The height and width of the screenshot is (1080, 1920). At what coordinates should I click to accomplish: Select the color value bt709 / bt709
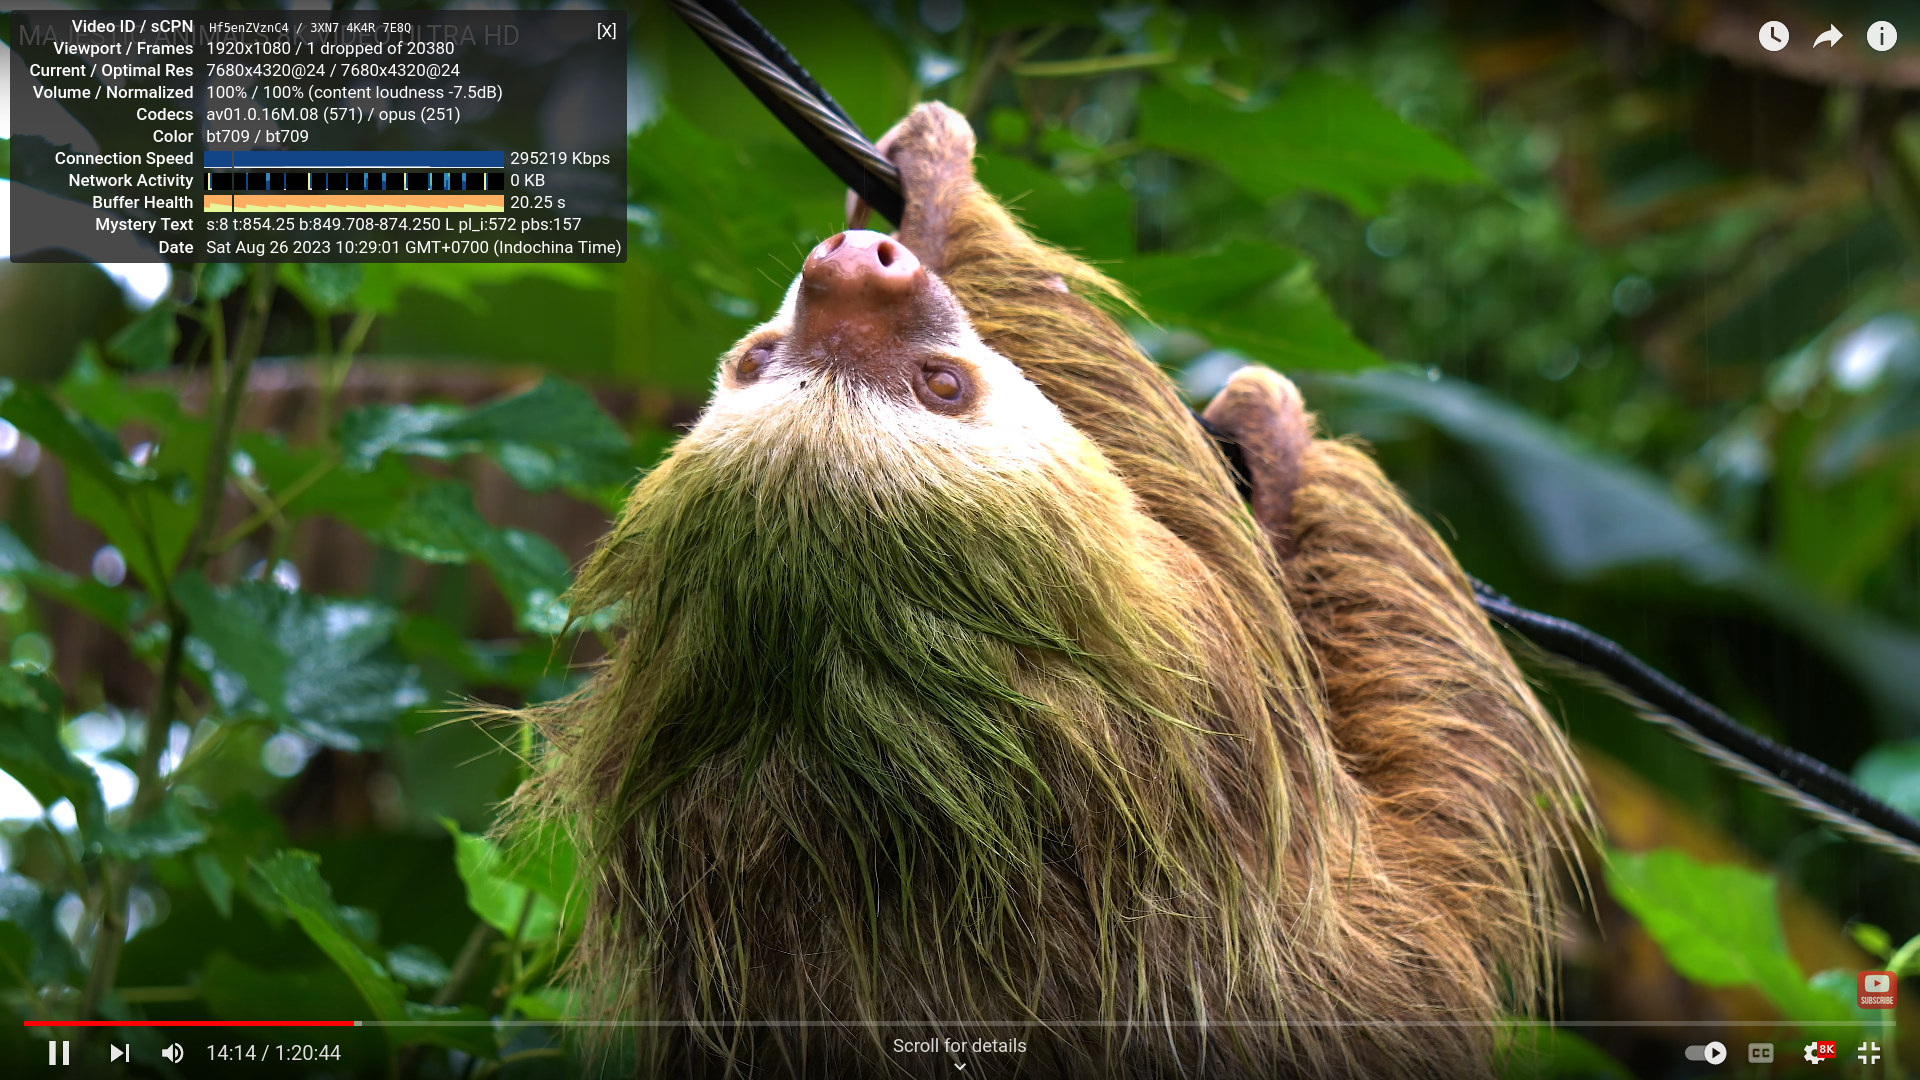257,136
